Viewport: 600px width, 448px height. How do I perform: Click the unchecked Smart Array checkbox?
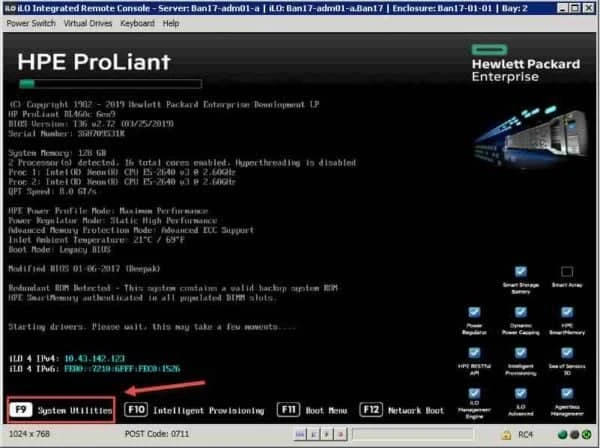(x=567, y=272)
